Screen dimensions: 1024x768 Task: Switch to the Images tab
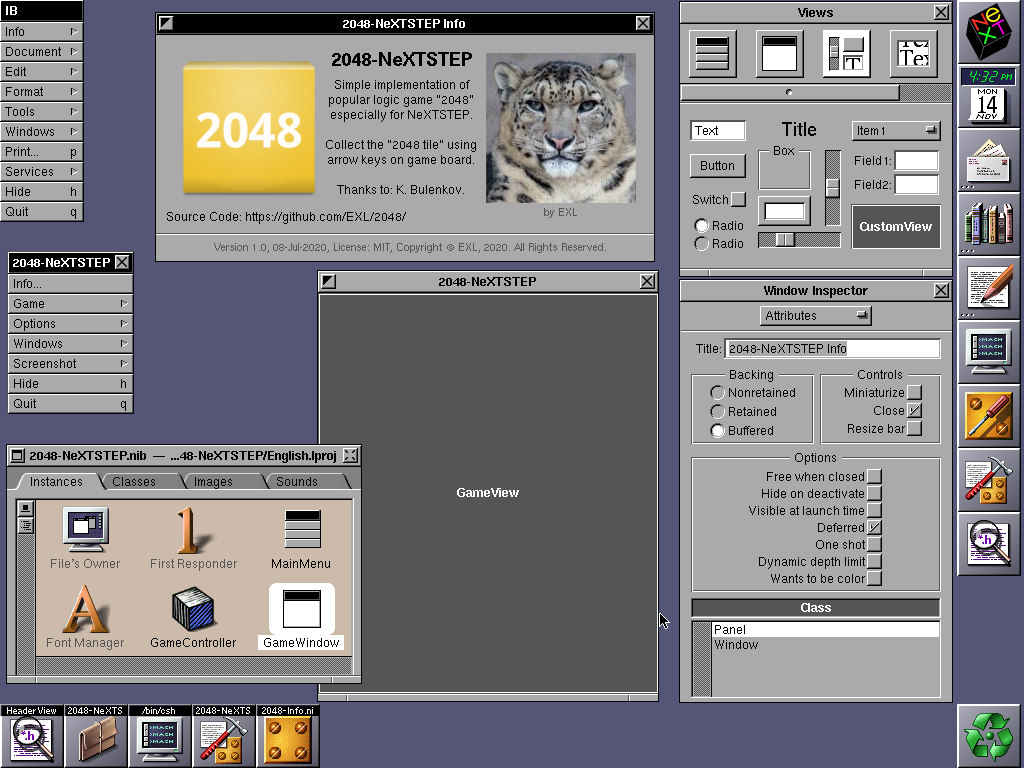click(215, 481)
